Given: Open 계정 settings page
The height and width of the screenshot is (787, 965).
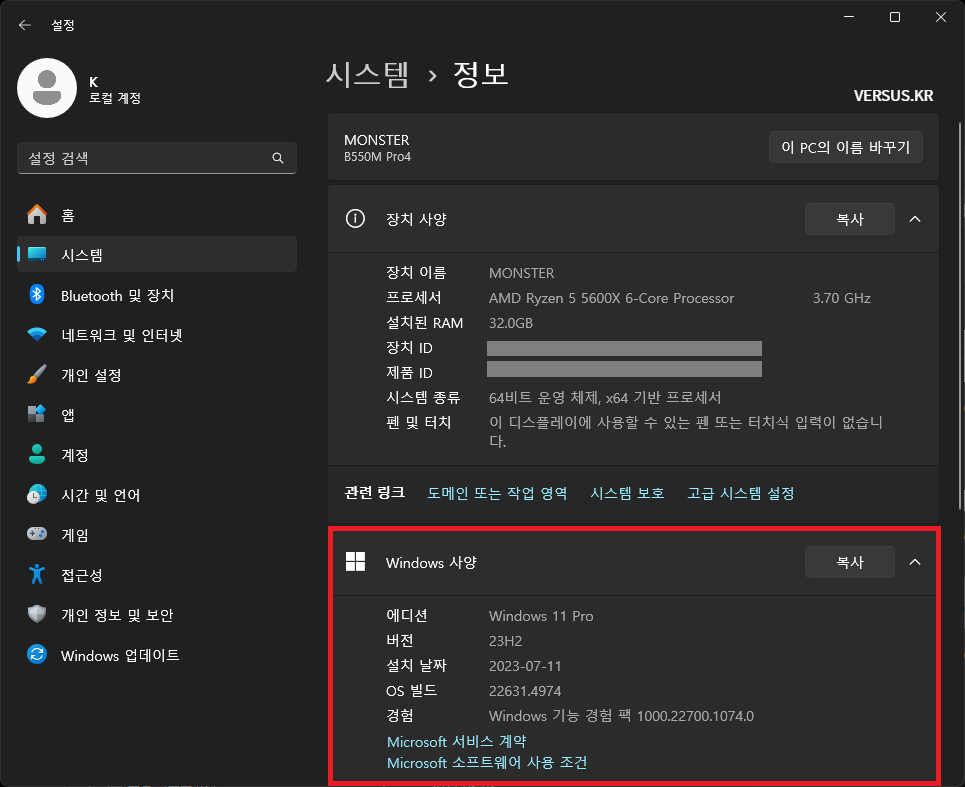Looking at the screenshot, I should [157, 454].
